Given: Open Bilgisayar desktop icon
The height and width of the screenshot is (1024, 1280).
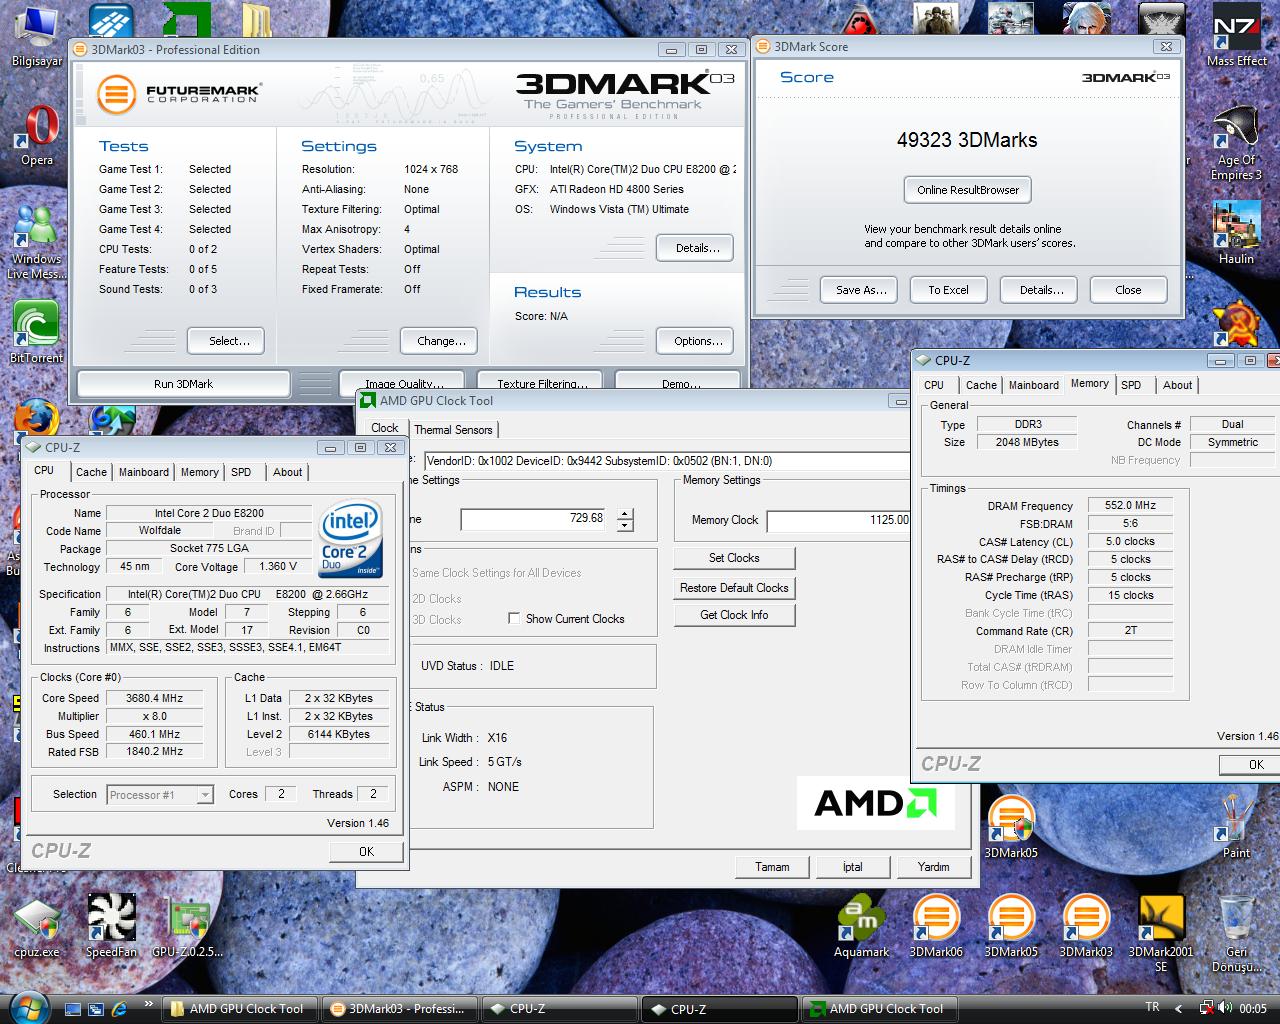Looking at the screenshot, I should coord(36,38).
